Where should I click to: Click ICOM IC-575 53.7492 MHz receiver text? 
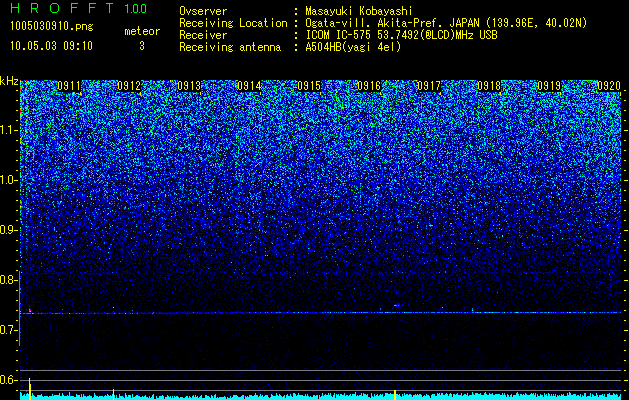tap(401, 35)
